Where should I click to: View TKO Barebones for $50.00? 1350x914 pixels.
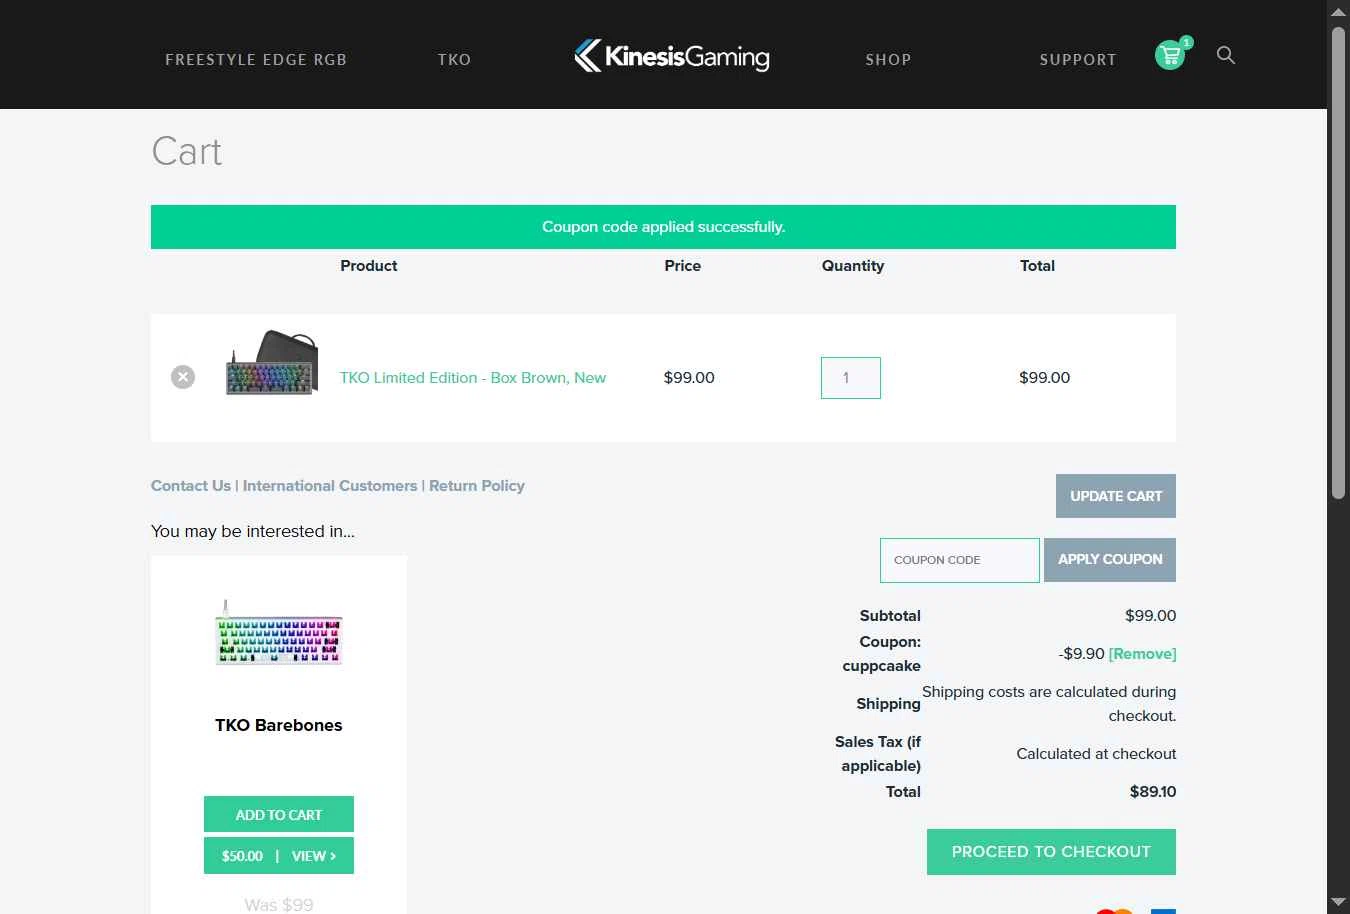(x=279, y=856)
